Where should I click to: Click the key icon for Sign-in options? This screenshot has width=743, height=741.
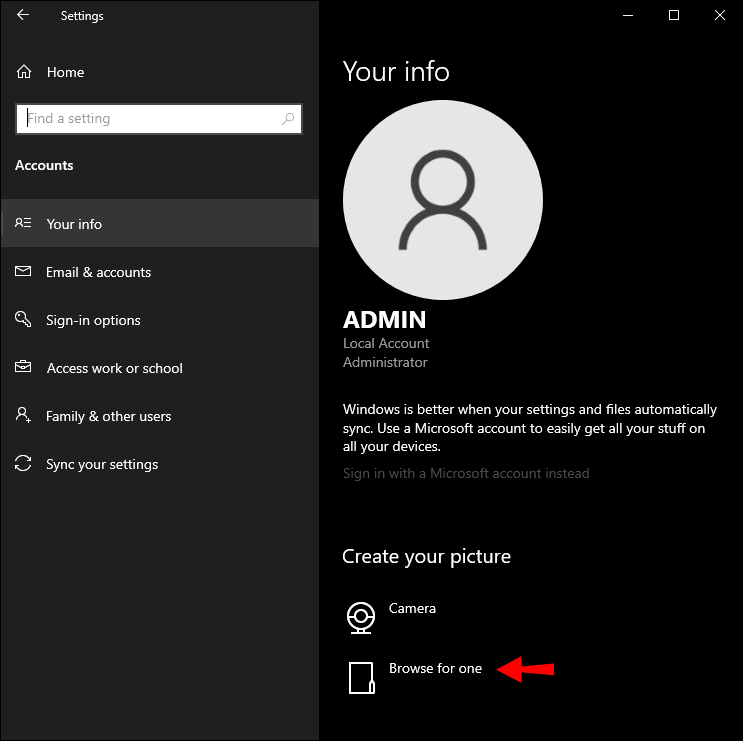tap(24, 320)
